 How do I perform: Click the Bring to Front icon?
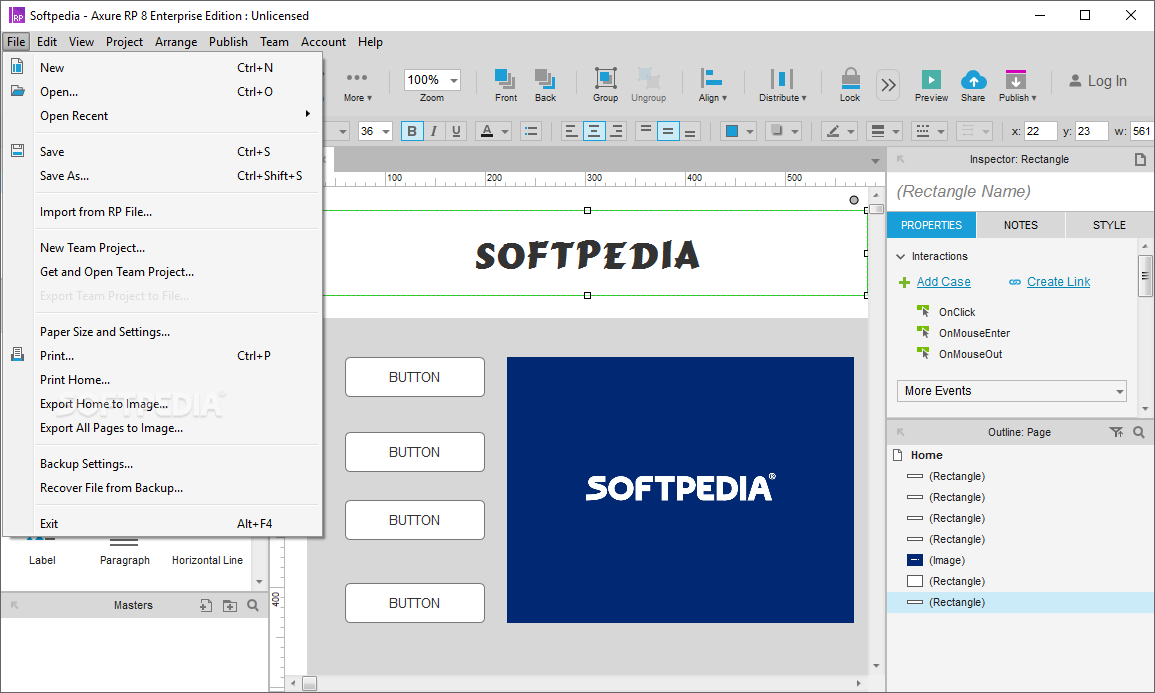pos(505,79)
